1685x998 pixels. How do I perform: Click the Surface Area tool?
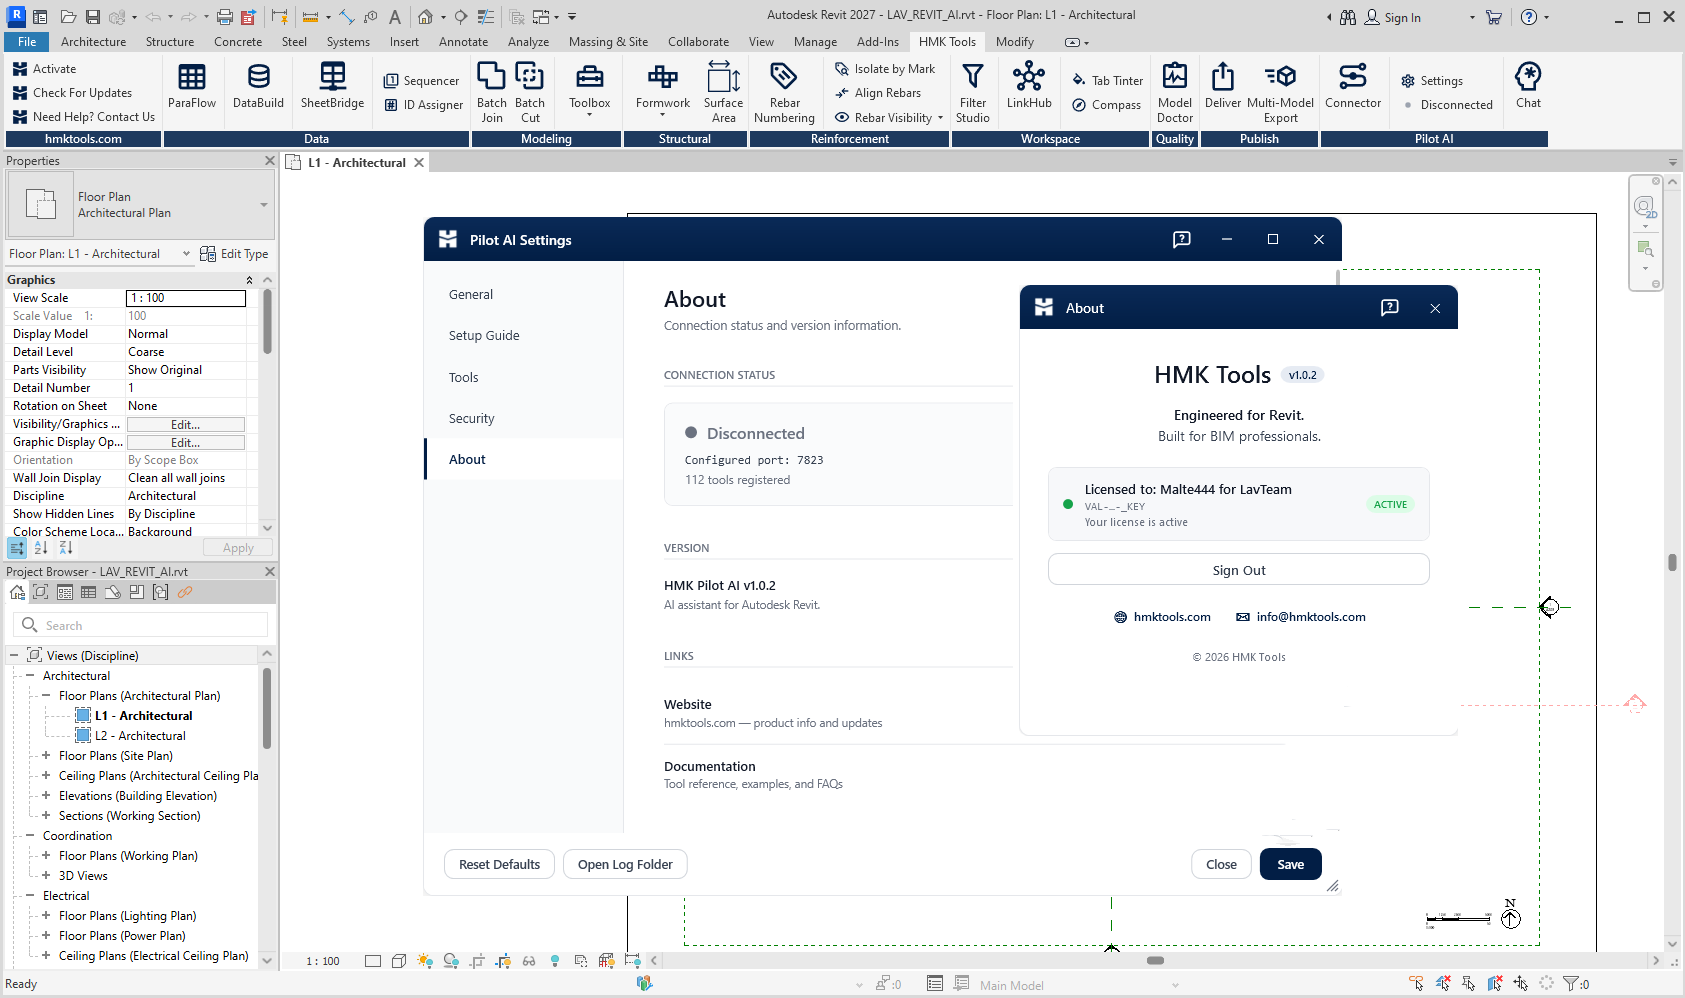click(x=723, y=92)
